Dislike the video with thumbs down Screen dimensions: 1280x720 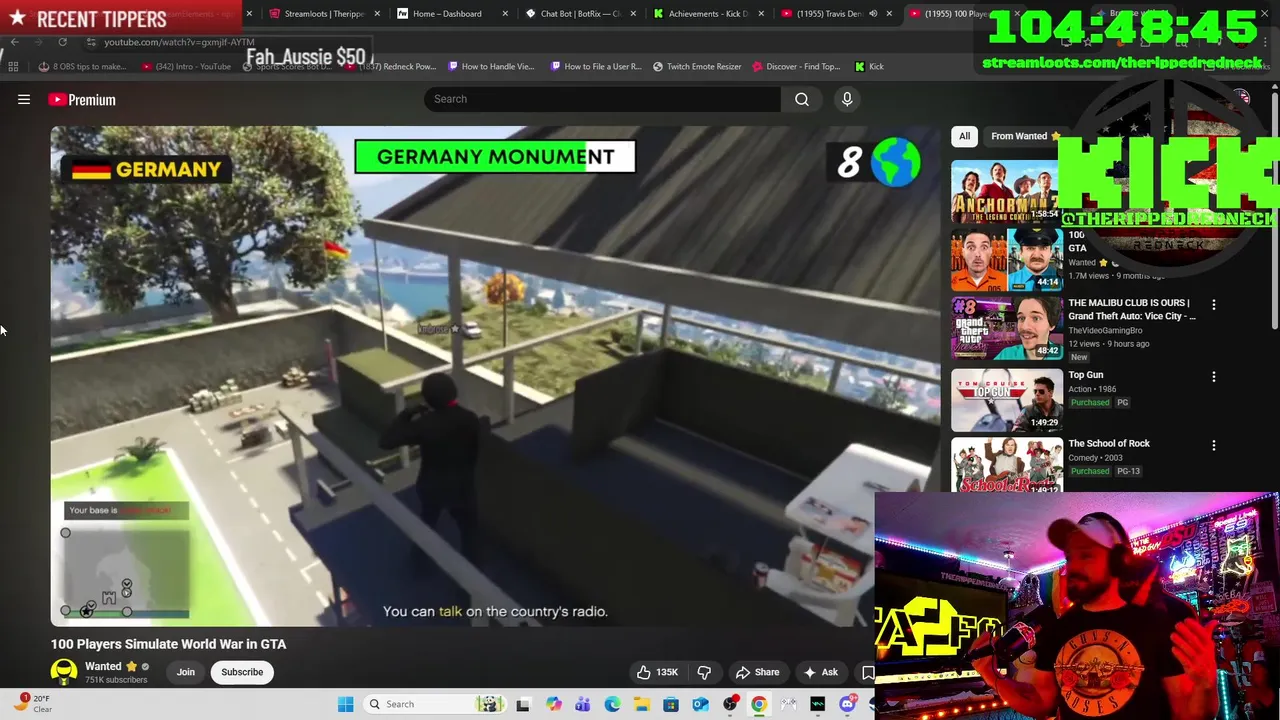(x=704, y=672)
